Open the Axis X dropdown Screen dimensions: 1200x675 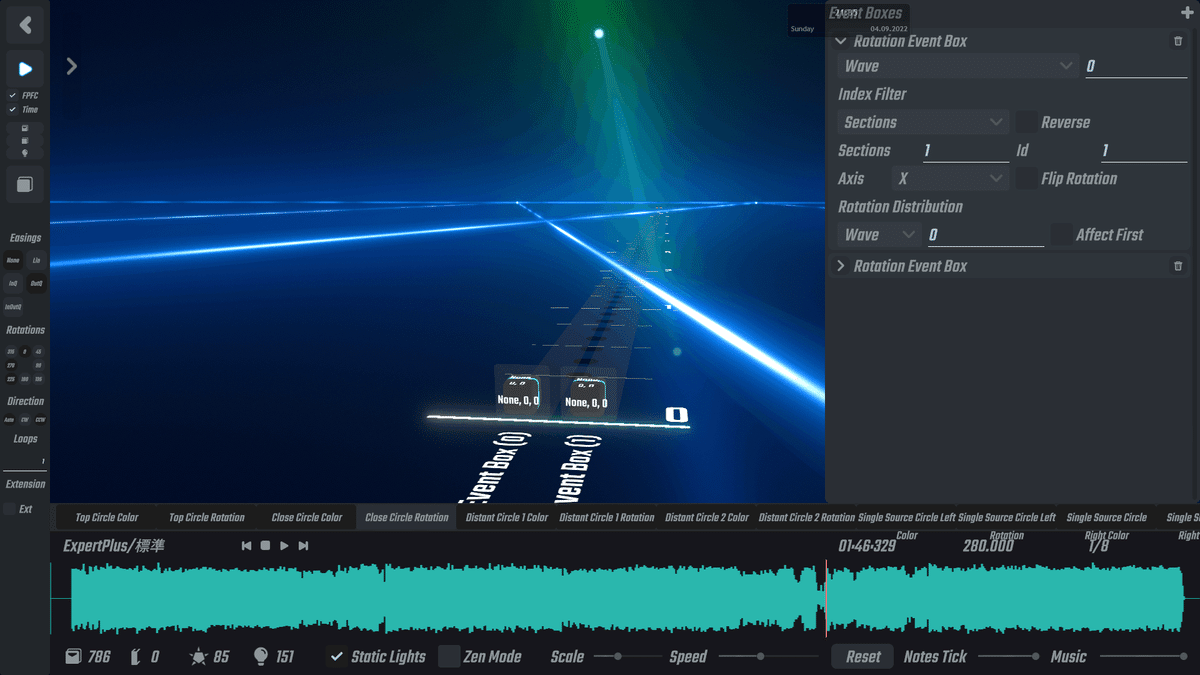(x=950, y=178)
